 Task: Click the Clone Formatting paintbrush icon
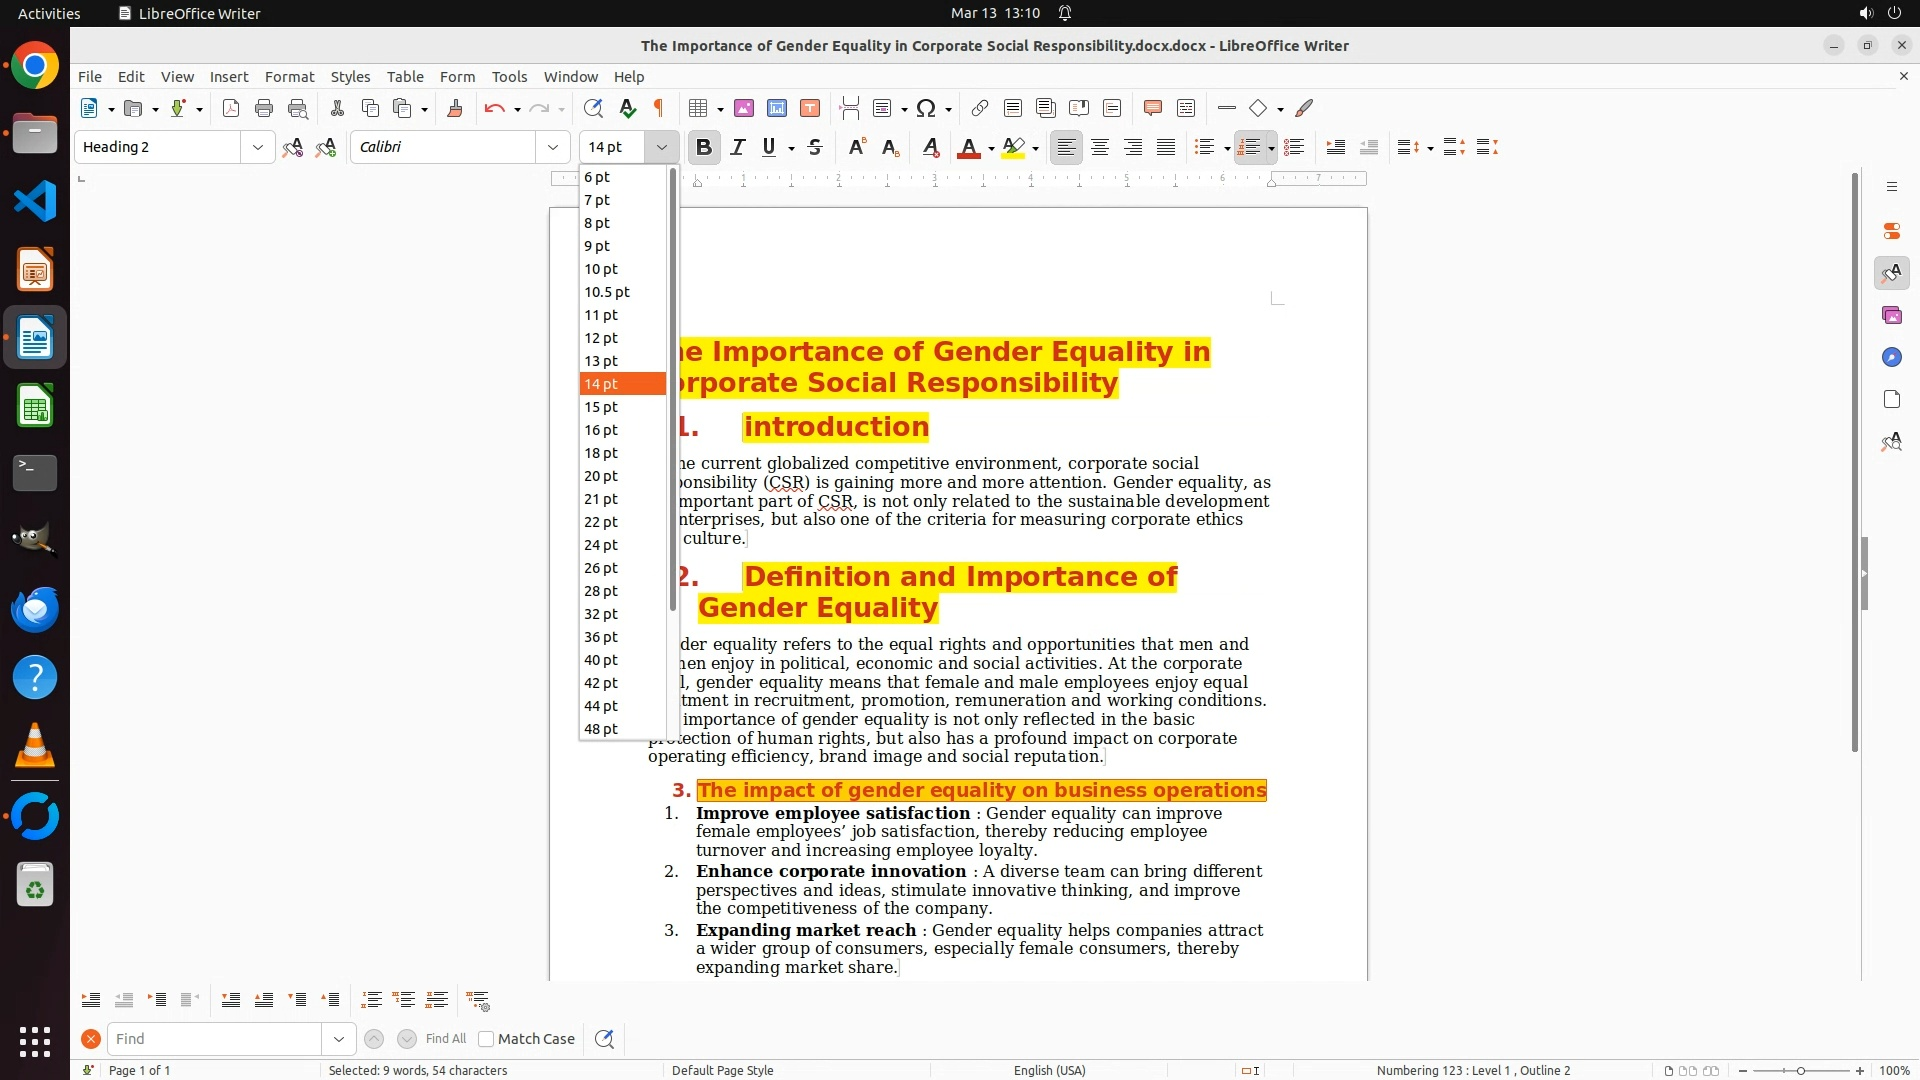point(454,108)
